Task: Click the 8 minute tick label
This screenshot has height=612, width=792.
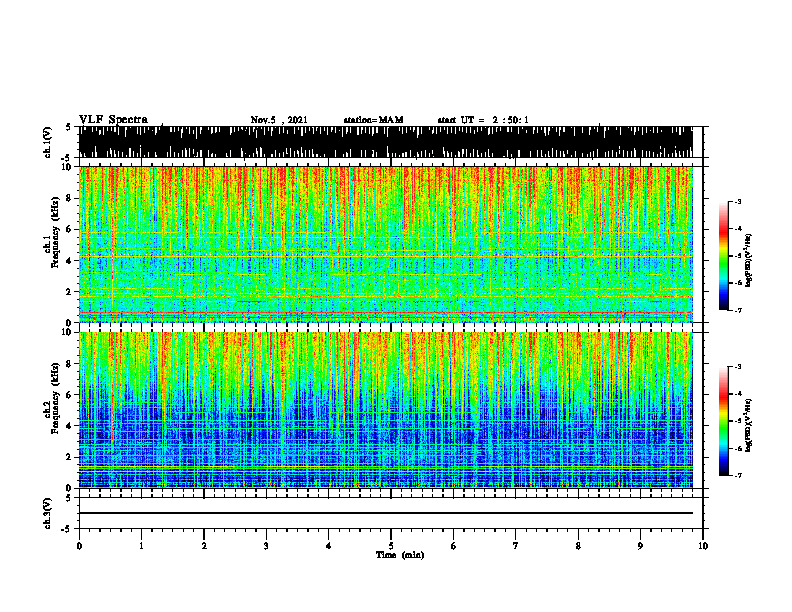Action: tap(578, 546)
